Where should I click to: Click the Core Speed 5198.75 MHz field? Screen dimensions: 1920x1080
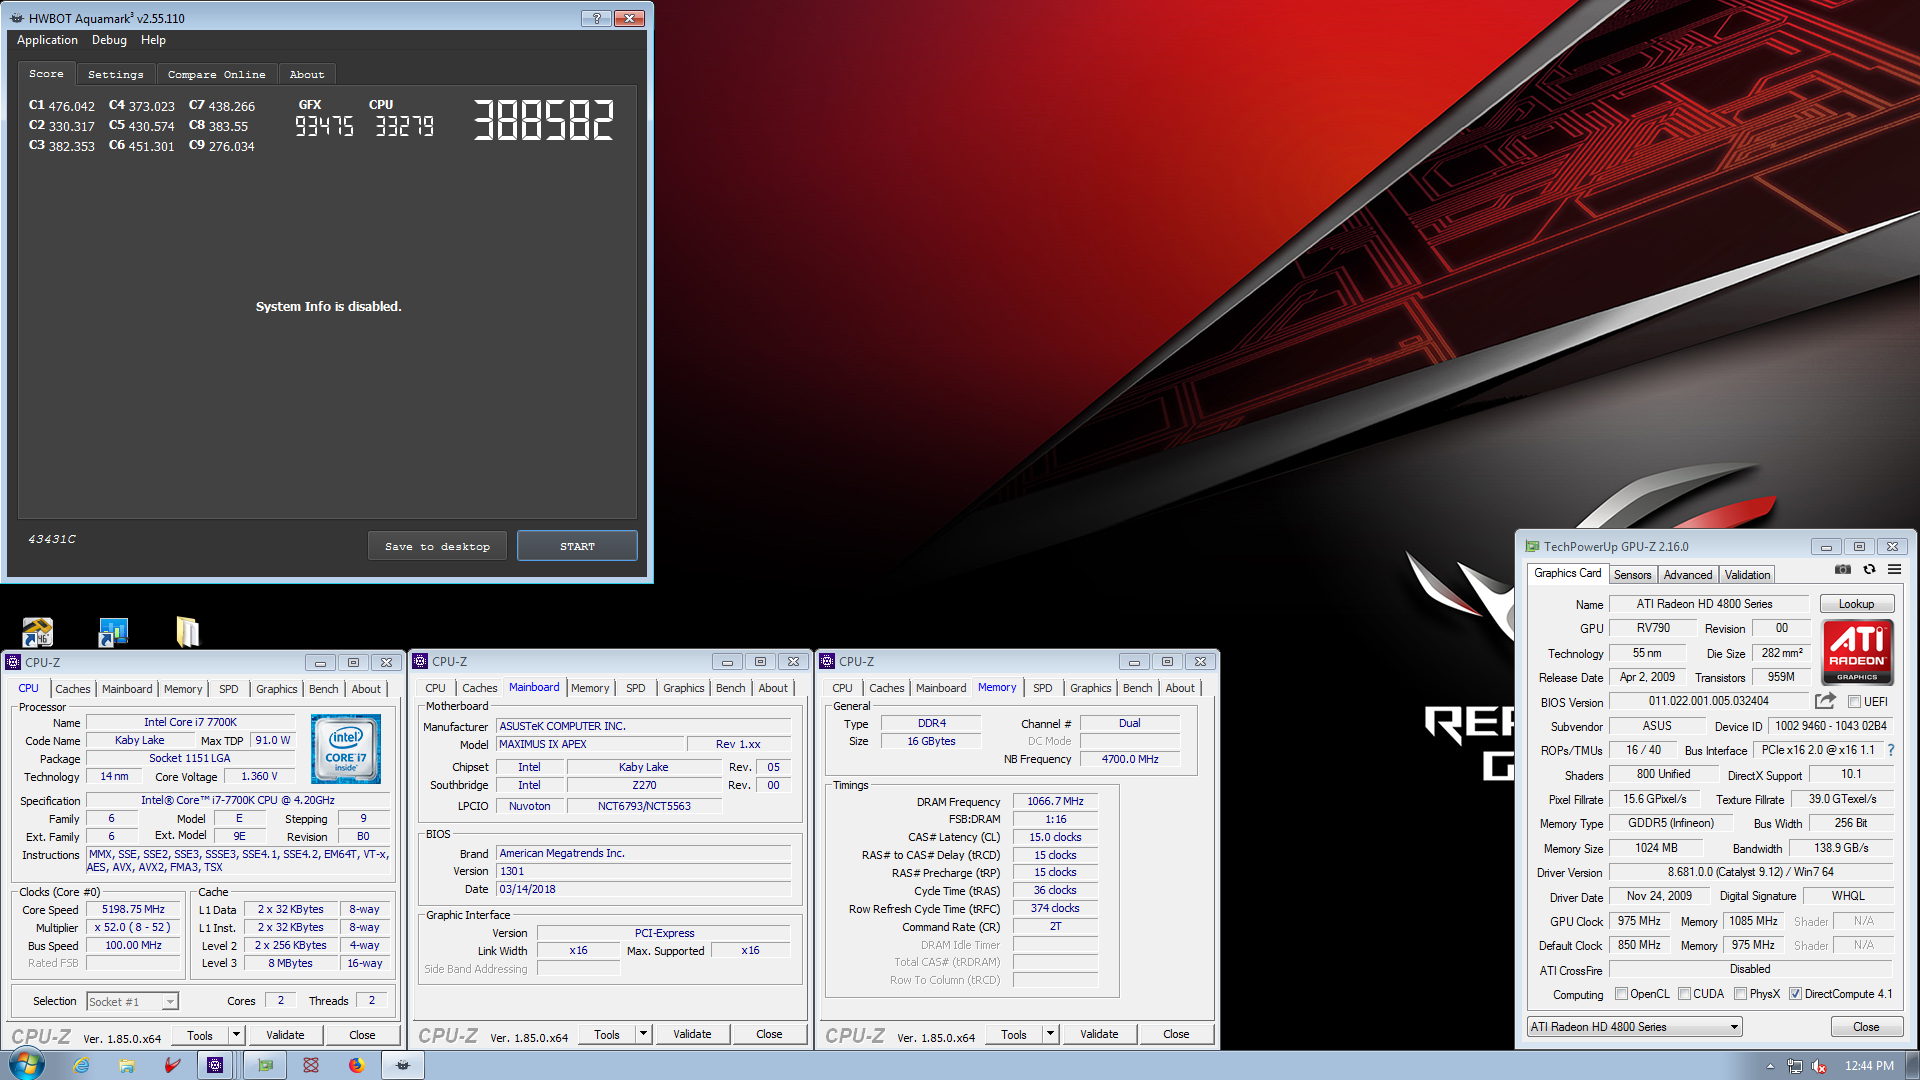133,909
